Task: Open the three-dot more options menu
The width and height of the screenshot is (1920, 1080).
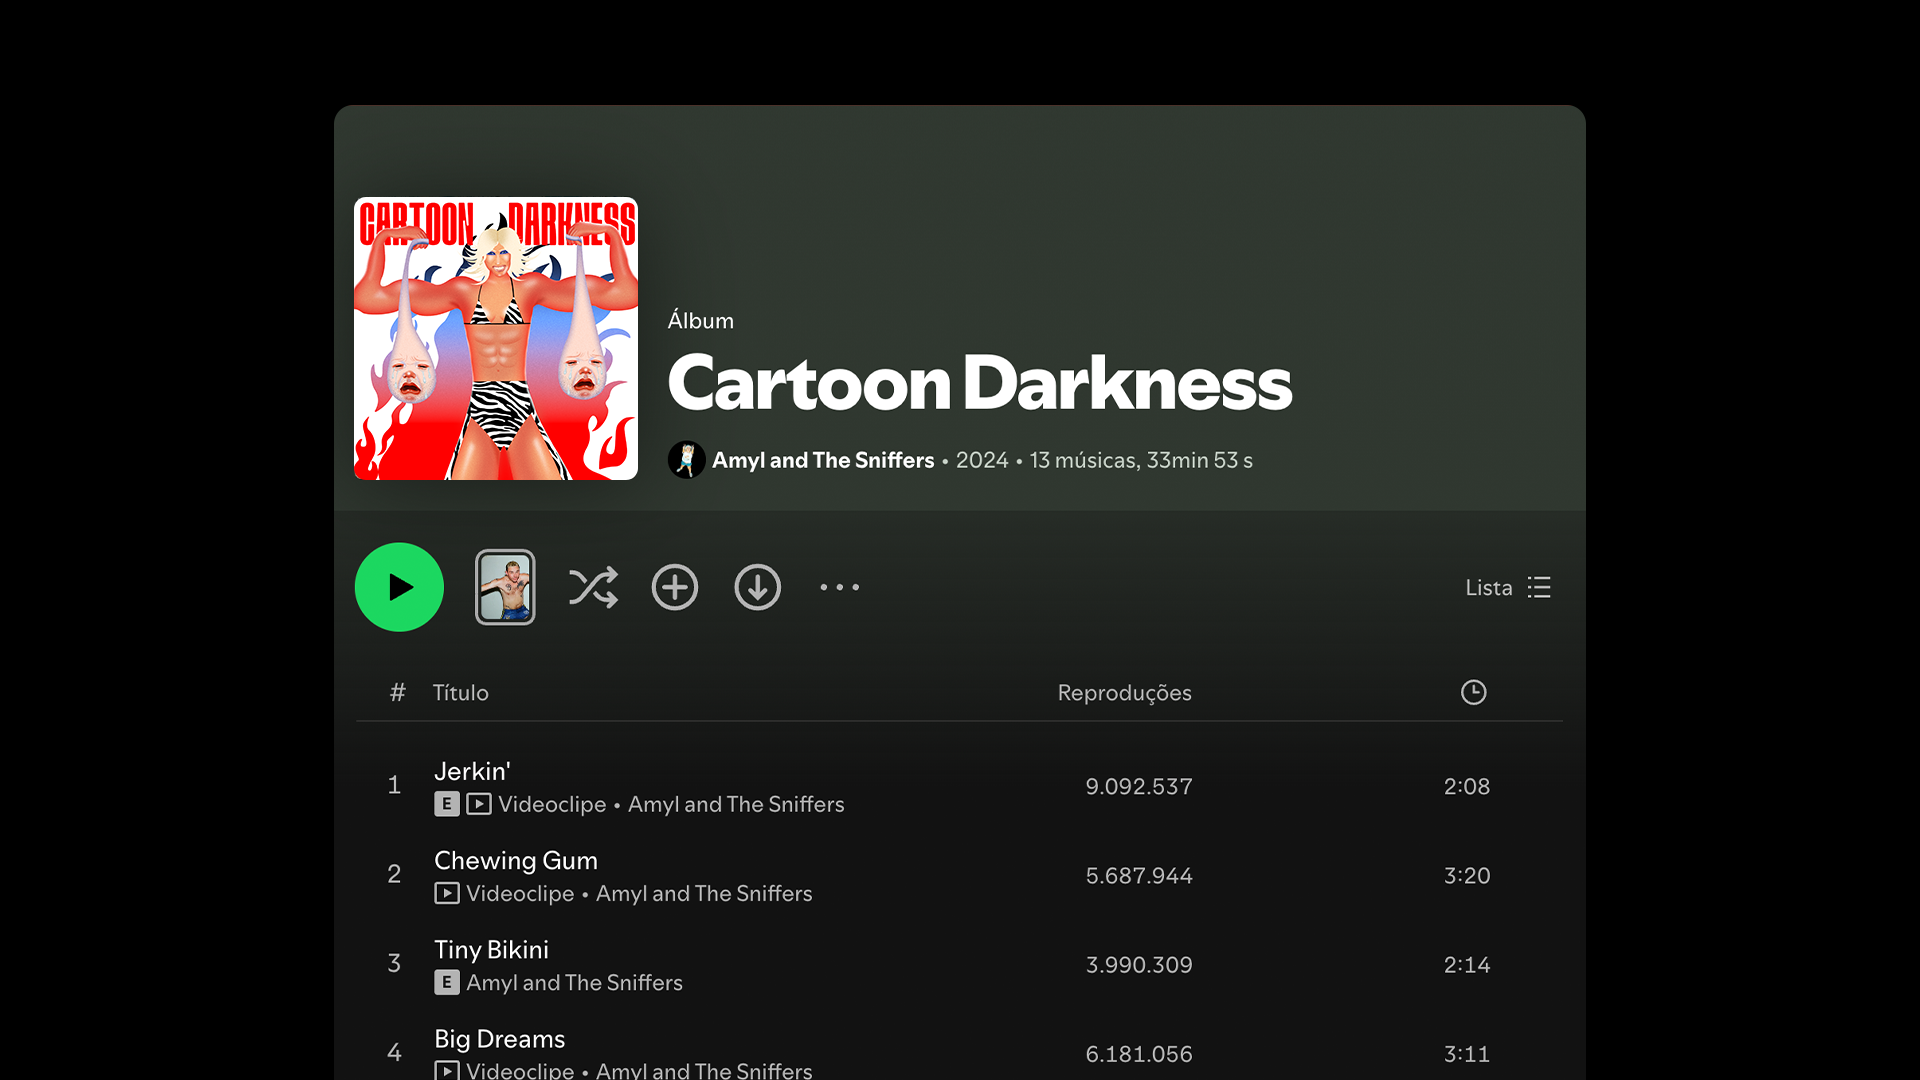Action: click(840, 587)
